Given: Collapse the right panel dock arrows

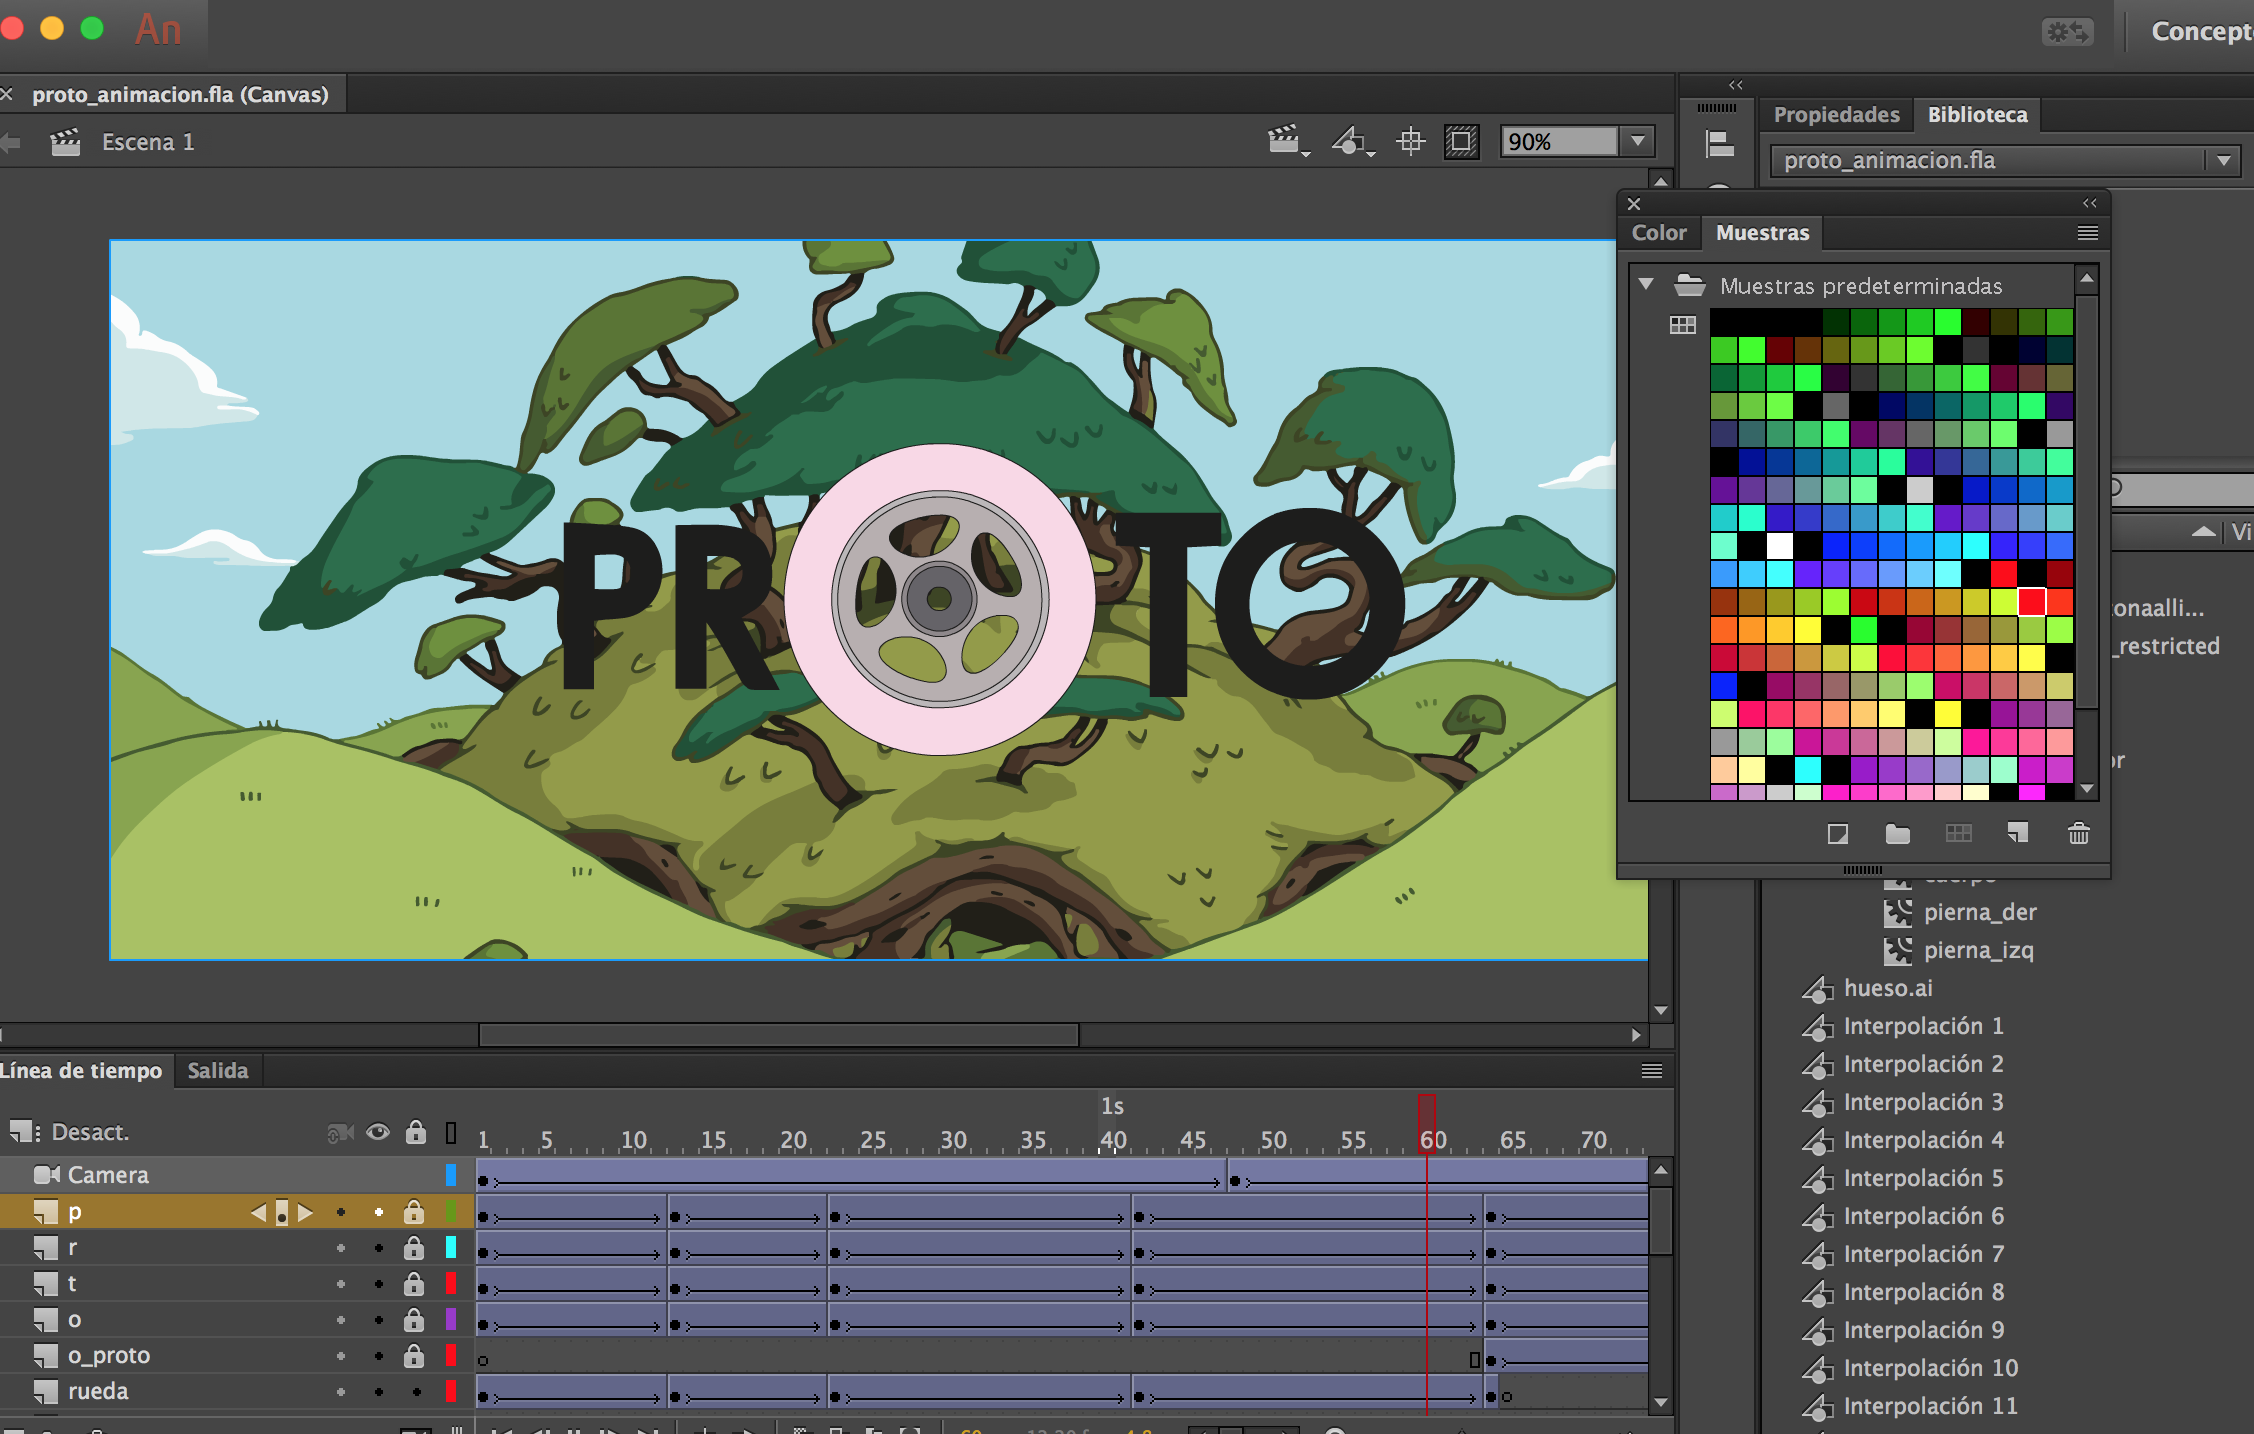Looking at the screenshot, I should [1736, 85].
